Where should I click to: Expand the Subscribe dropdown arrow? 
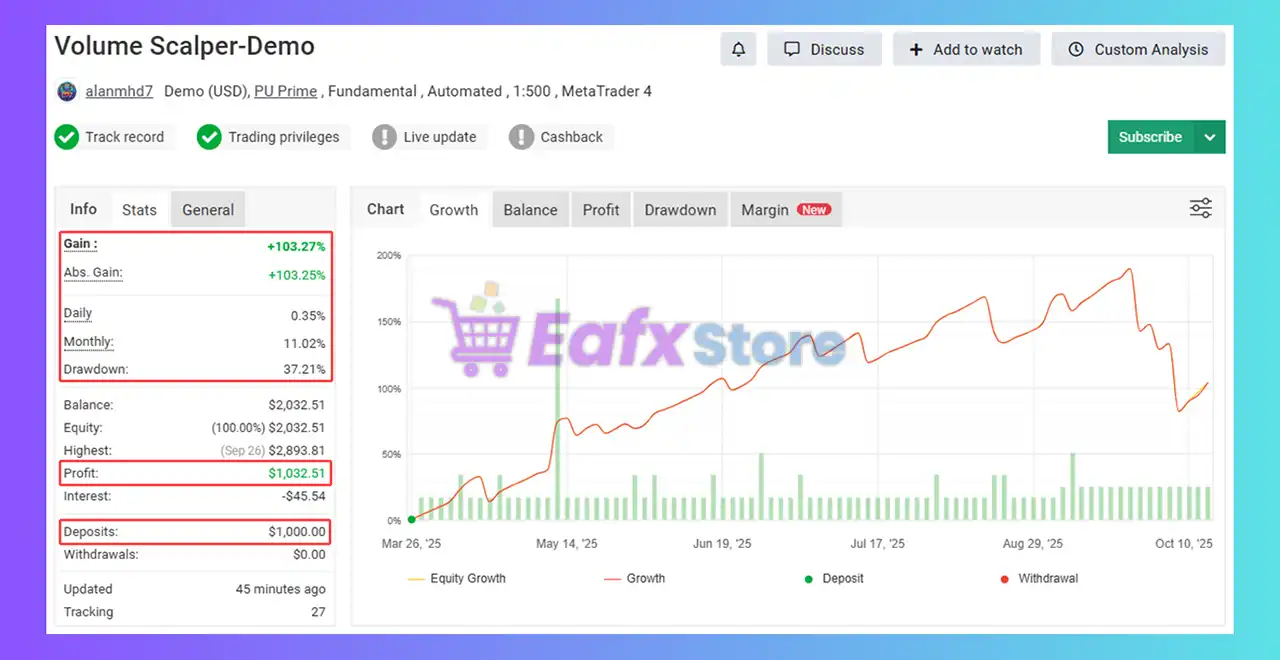pos(1210,137)
